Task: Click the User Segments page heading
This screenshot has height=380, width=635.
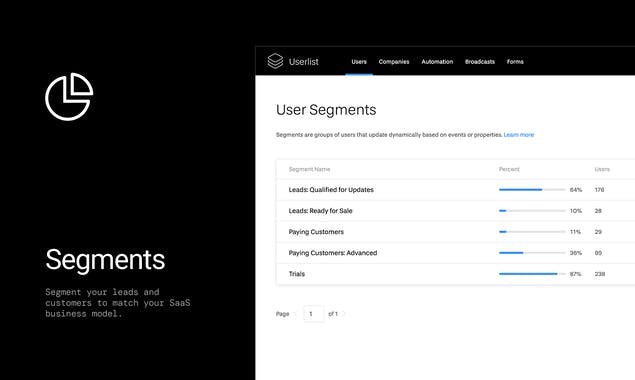Action: [326, 110]
